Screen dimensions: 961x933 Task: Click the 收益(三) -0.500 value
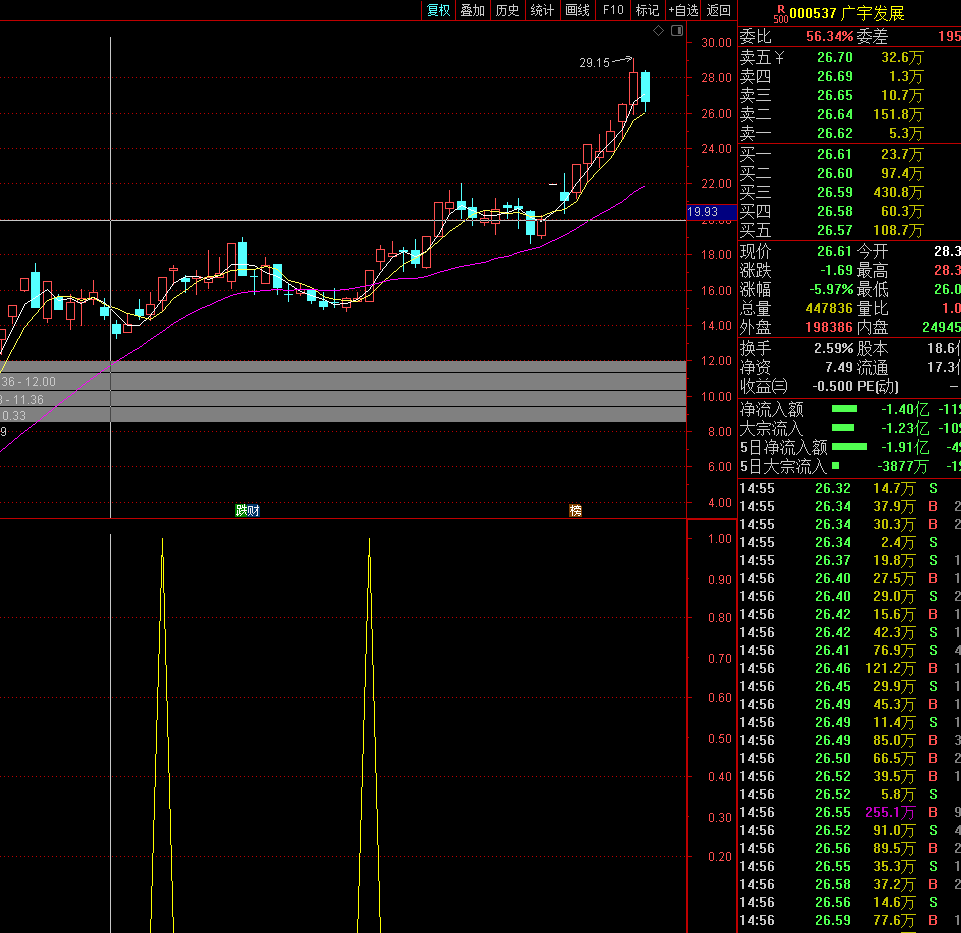[x=832, y=387]
